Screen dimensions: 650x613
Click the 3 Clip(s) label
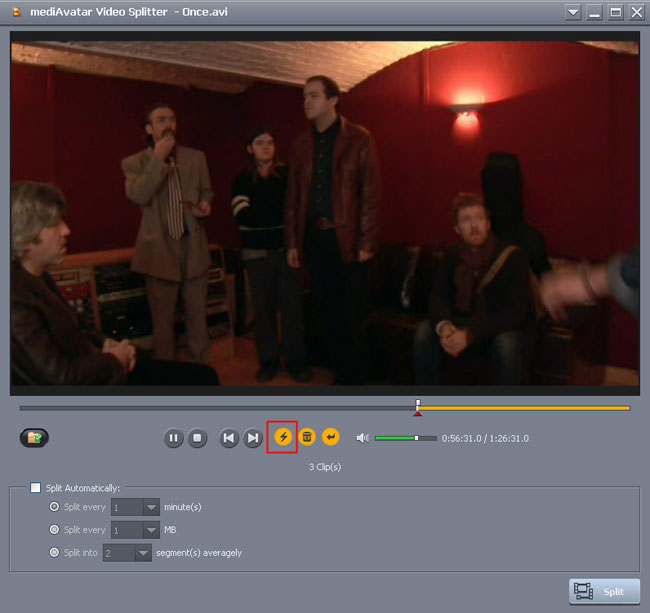point(325,467)
